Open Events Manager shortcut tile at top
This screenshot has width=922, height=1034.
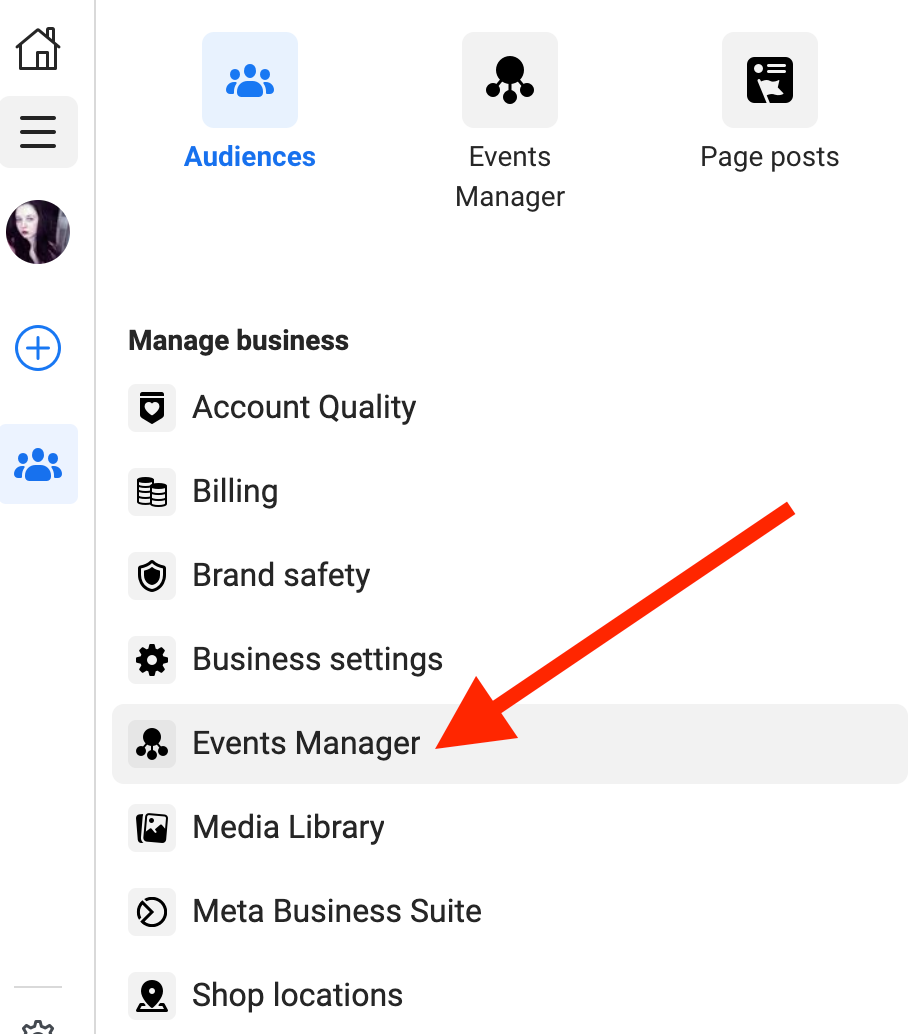point(510,80)
